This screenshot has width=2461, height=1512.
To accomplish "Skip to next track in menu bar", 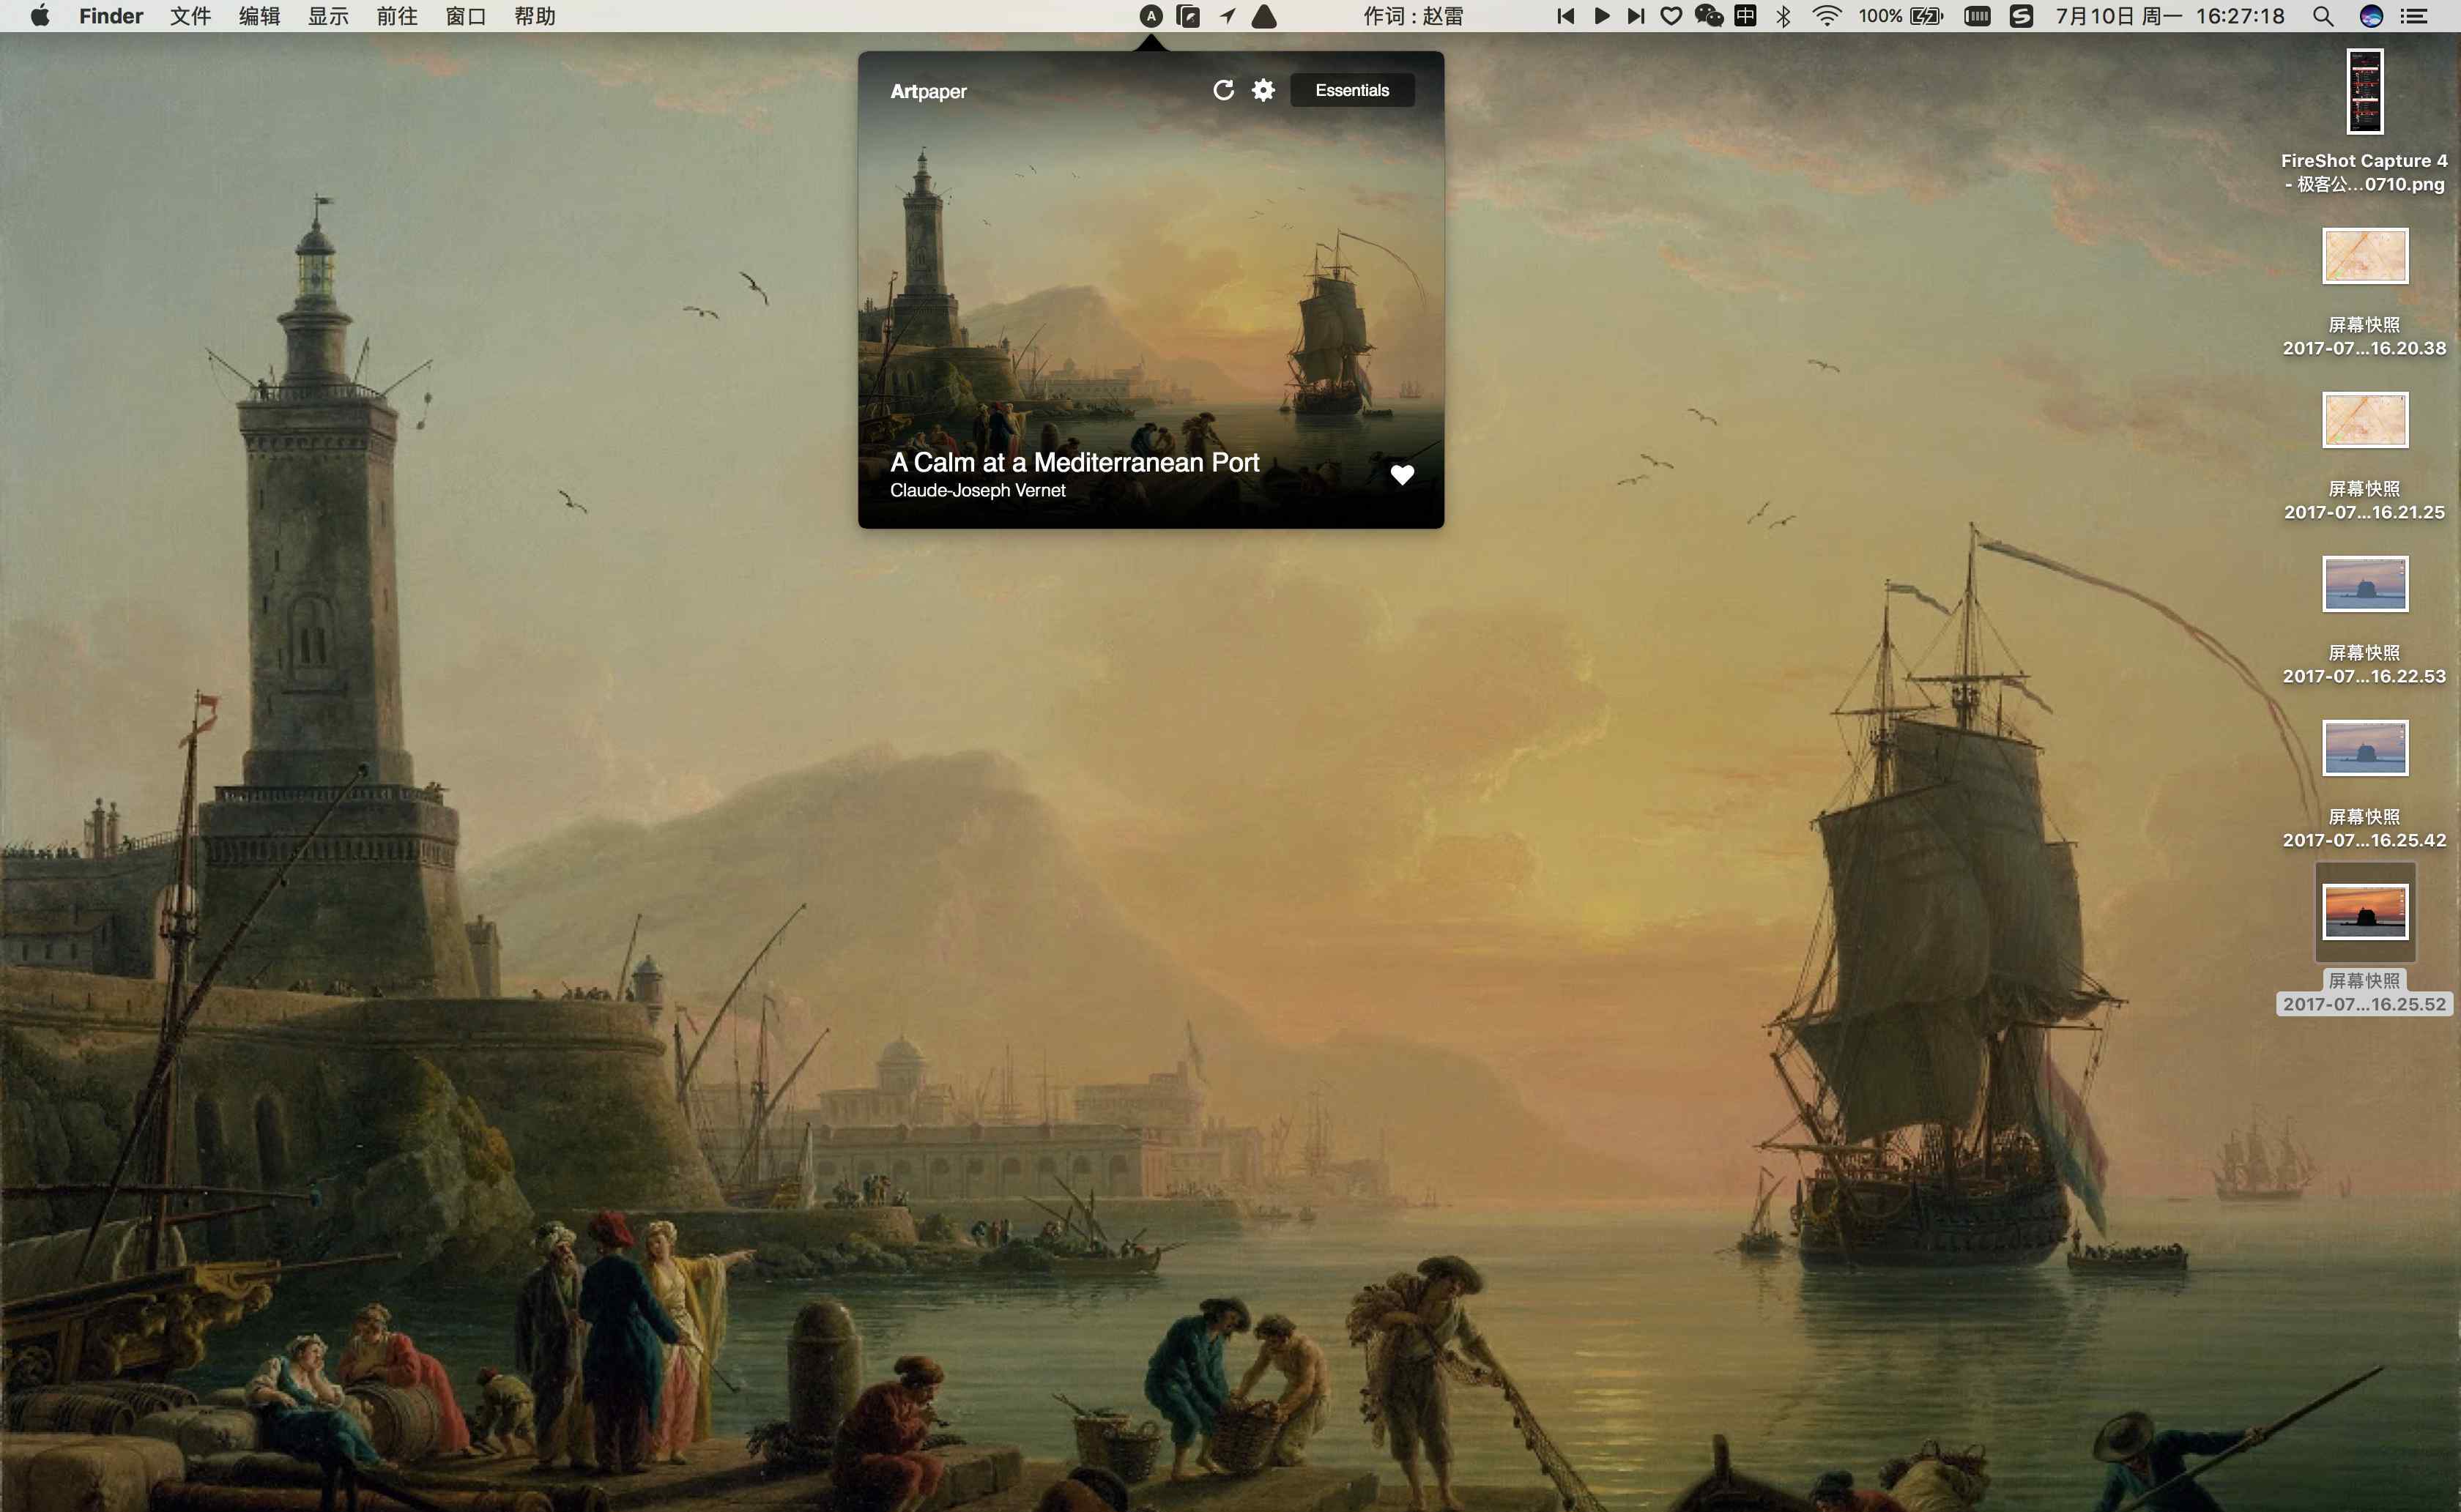I will pos(1636,16).
